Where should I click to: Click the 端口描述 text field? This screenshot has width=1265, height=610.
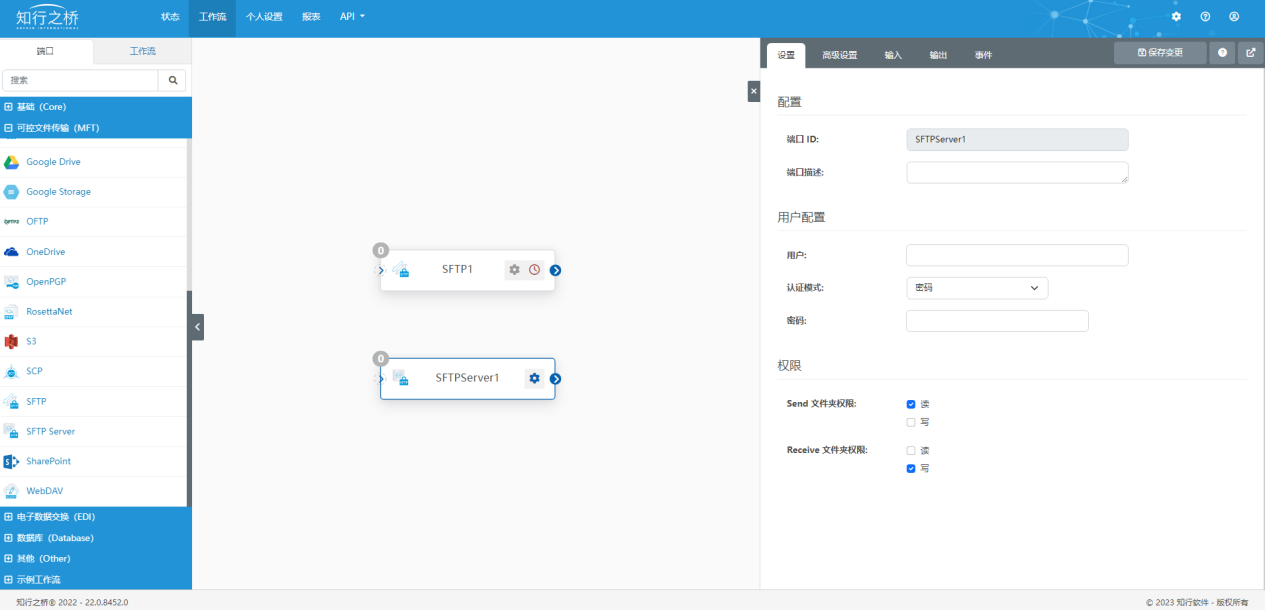pyautogui.click(x=1017, y=172)
